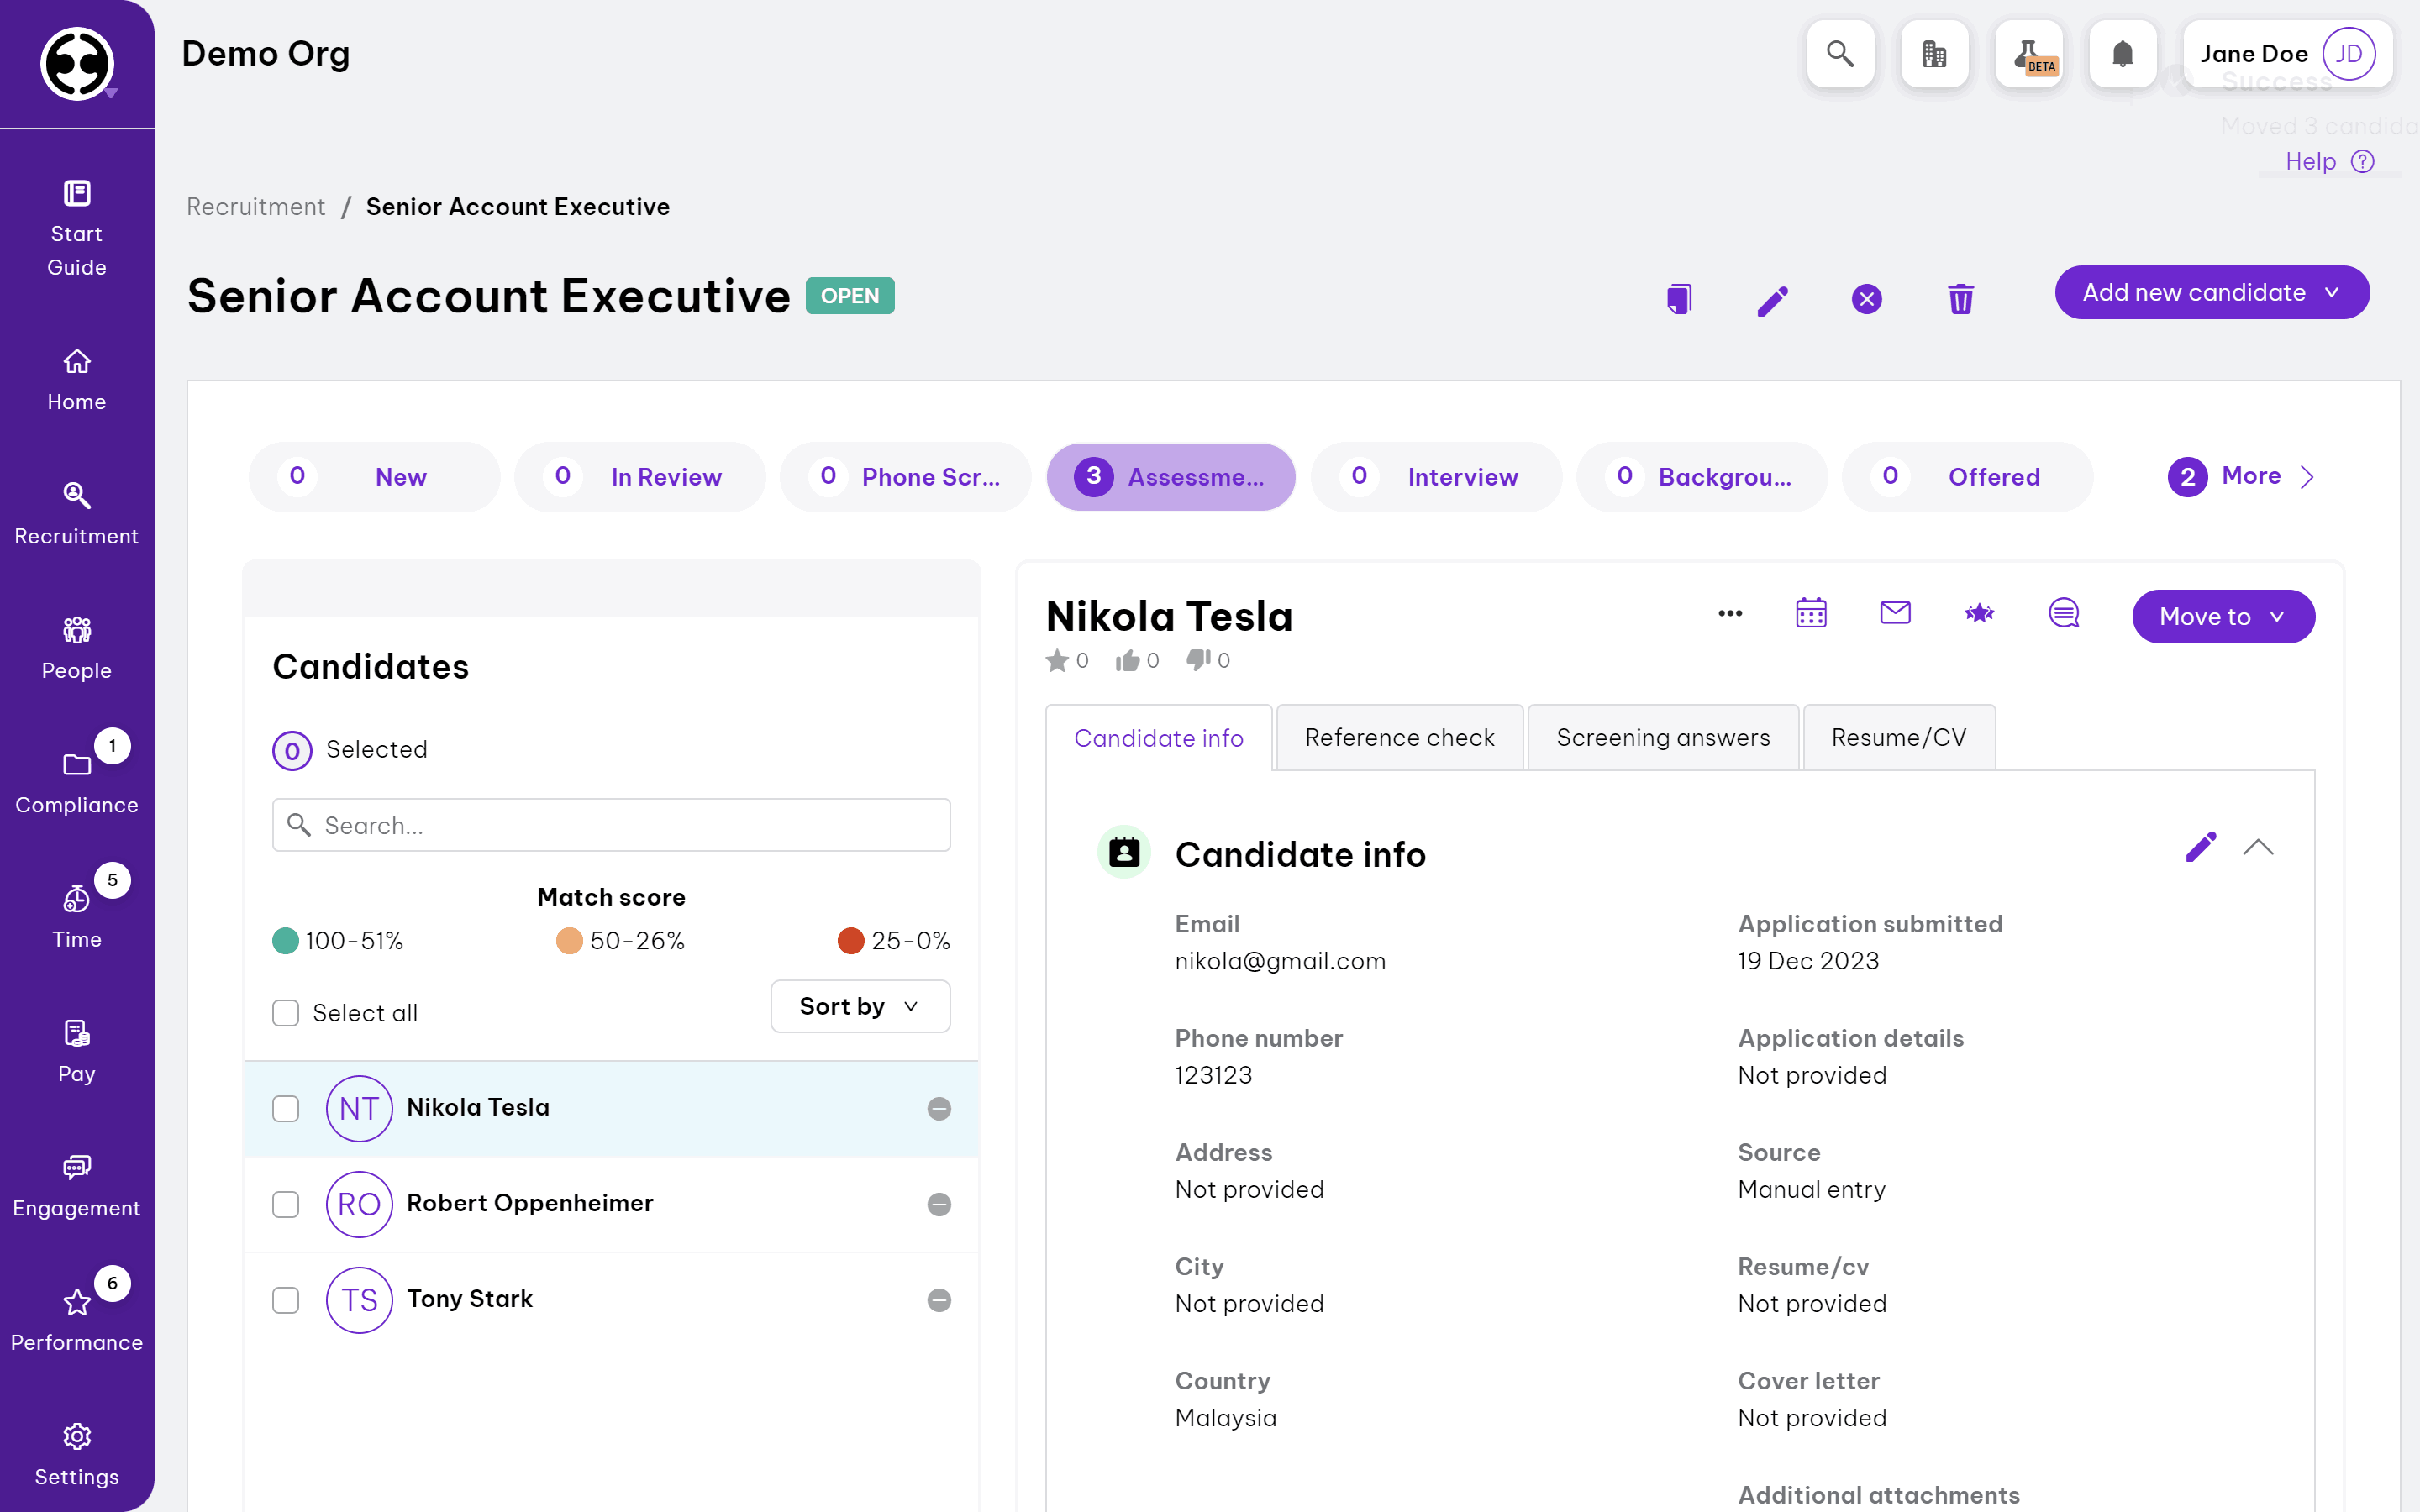The height and width of the screenshot is (1512, 2420).
Task: Collapse the Candidate info section
Action: click(x=2257, y=848)
